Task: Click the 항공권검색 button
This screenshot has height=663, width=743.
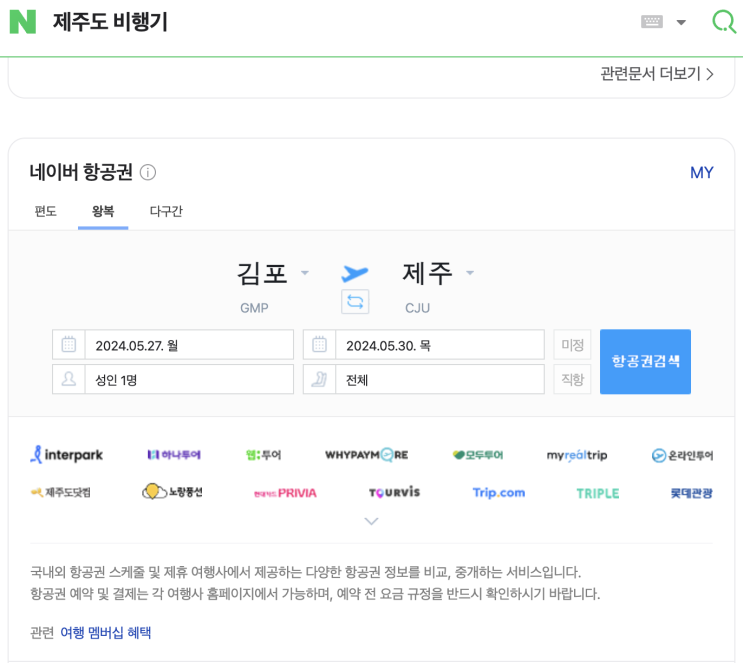Action: [645, 362]
